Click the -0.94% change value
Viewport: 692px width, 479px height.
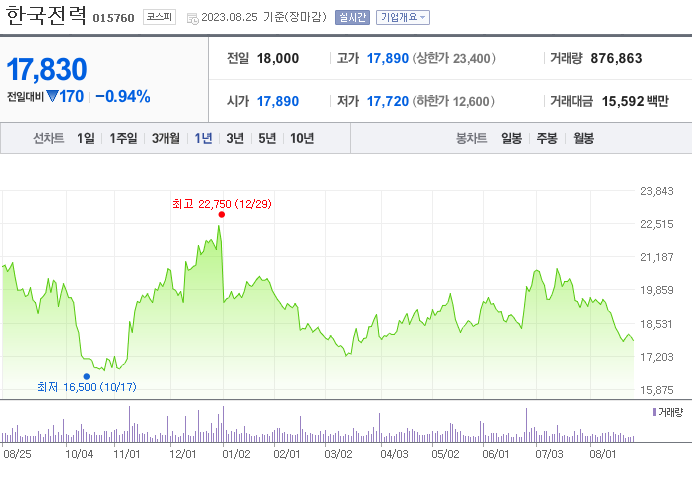pyautogui.click(x=123, y=96)
